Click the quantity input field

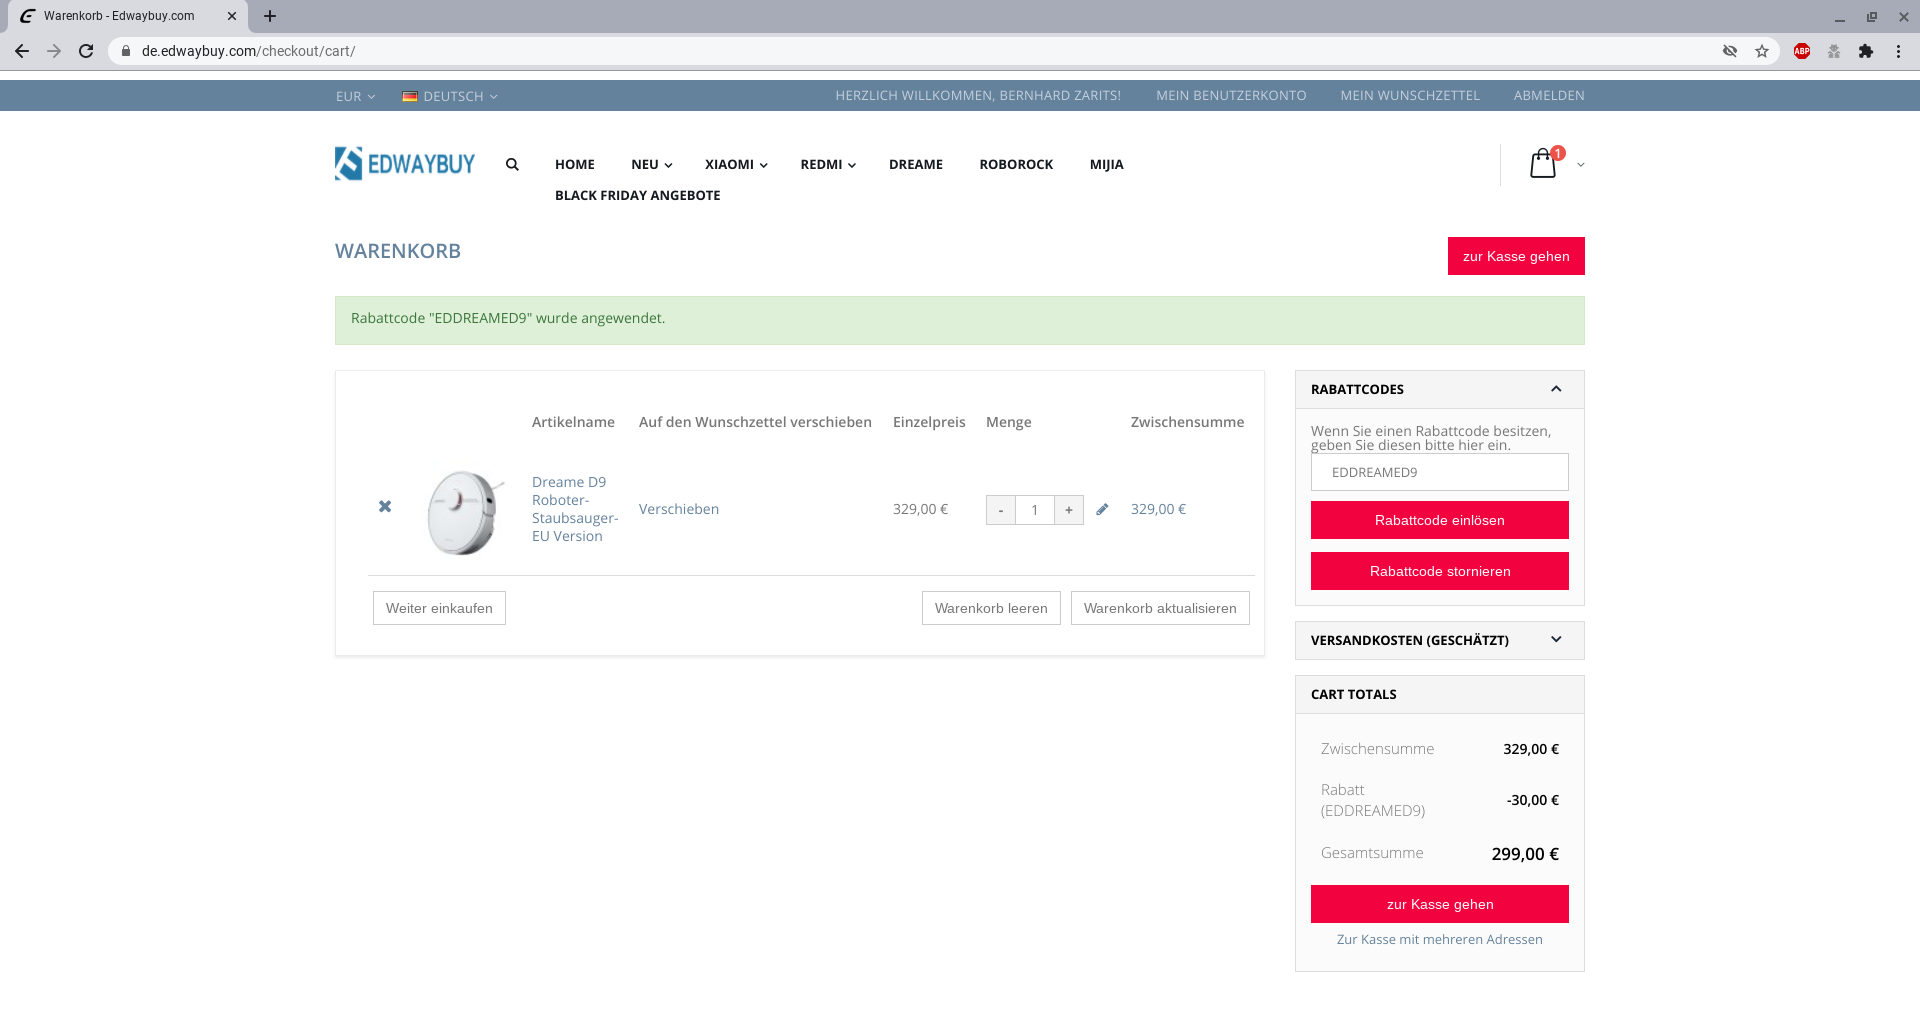(x=1035, y=510)
